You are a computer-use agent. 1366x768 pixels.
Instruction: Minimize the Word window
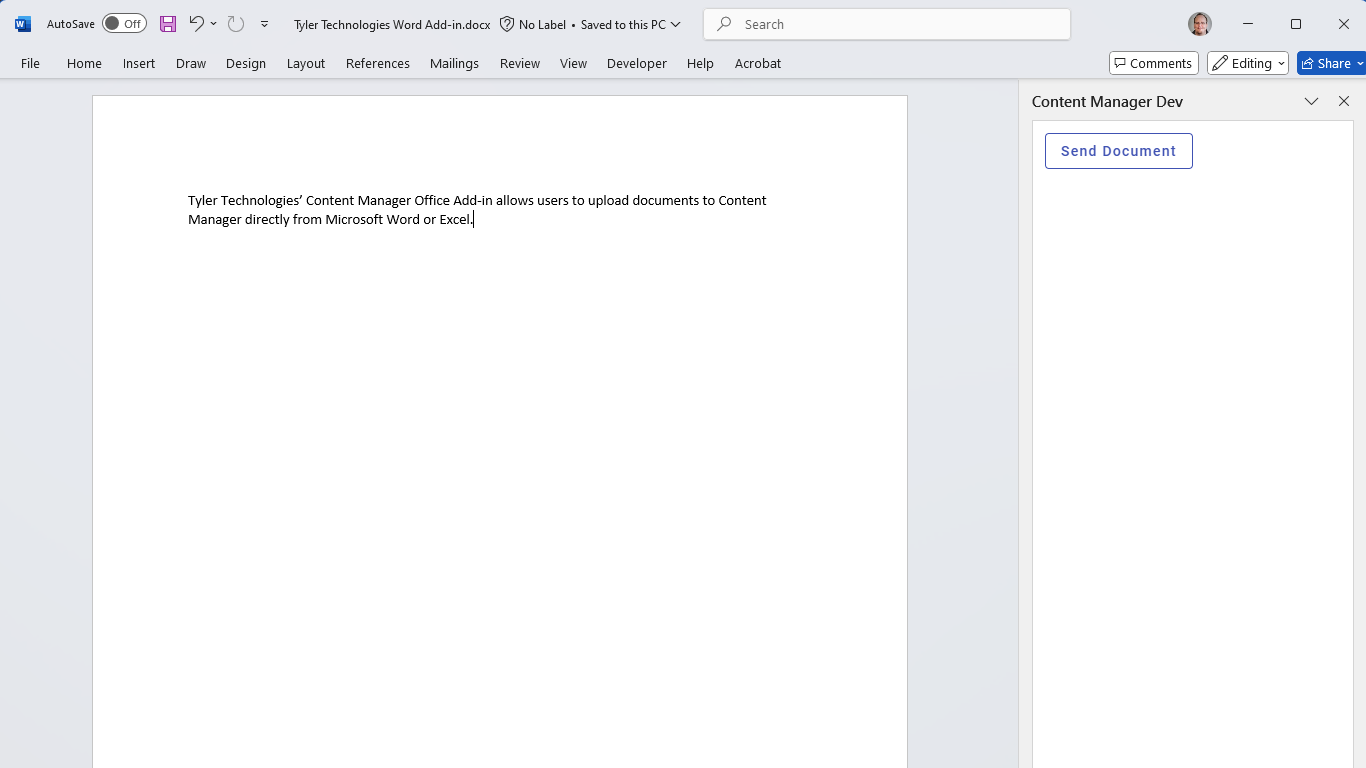point(1248,24)
